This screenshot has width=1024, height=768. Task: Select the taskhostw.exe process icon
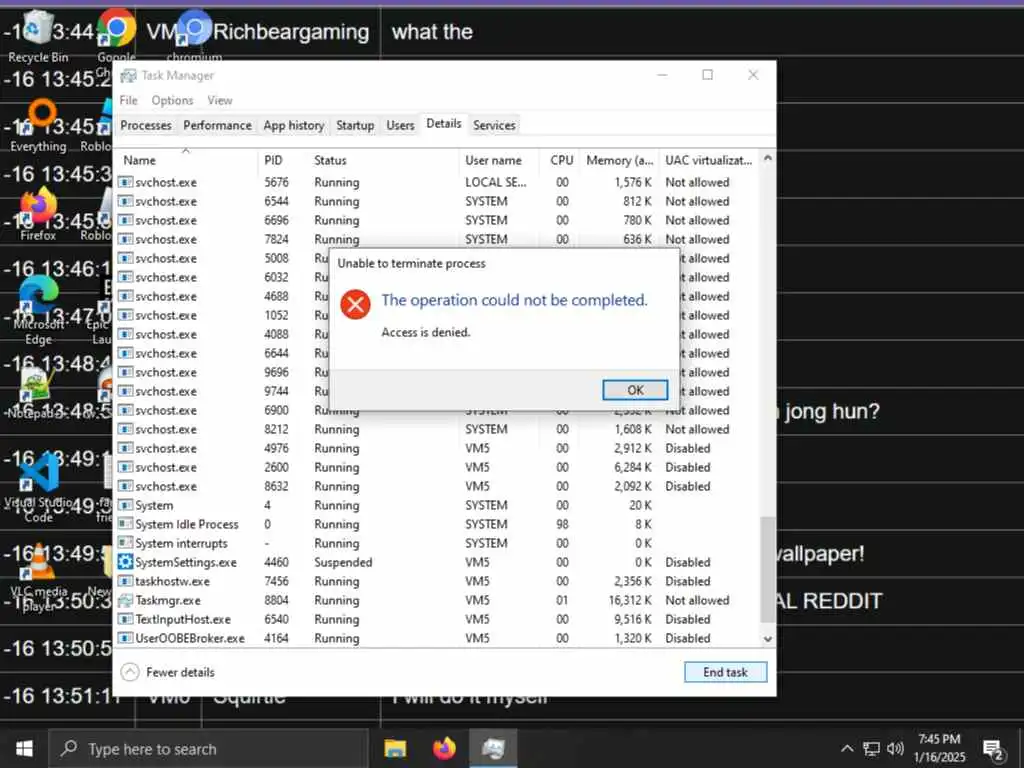pos(125,581)
